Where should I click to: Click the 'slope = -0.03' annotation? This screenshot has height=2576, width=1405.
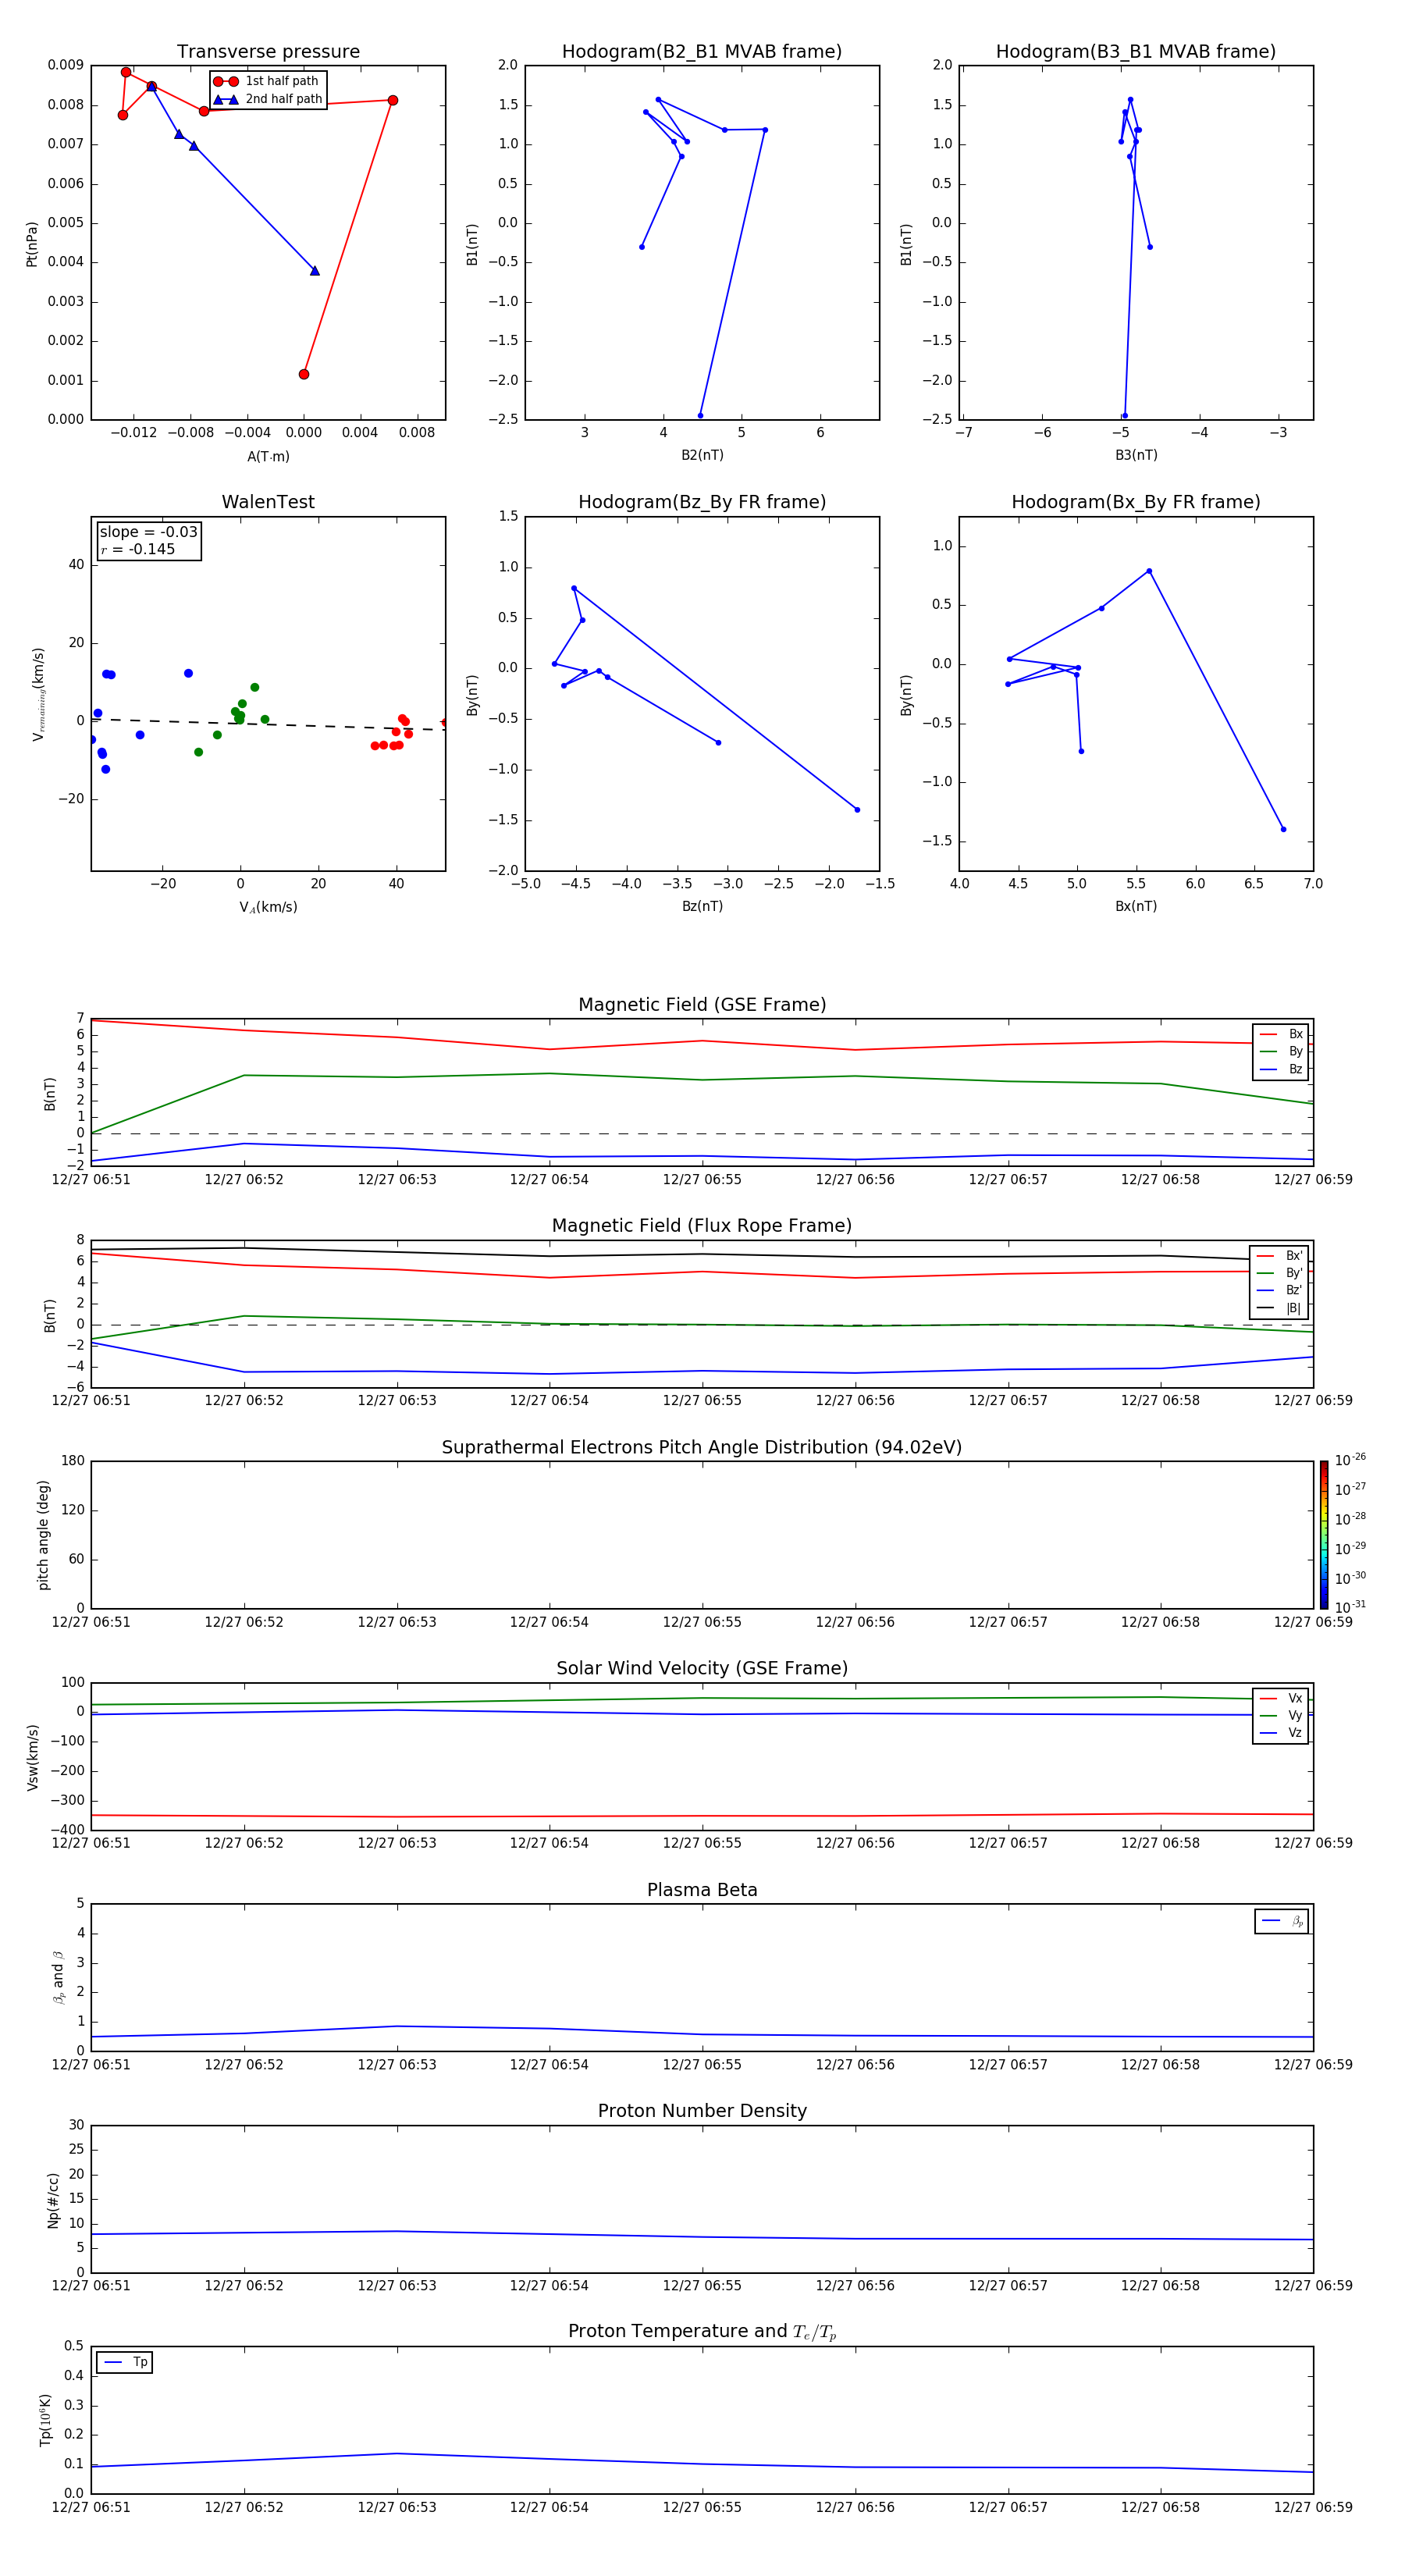(x=148, y=532)
